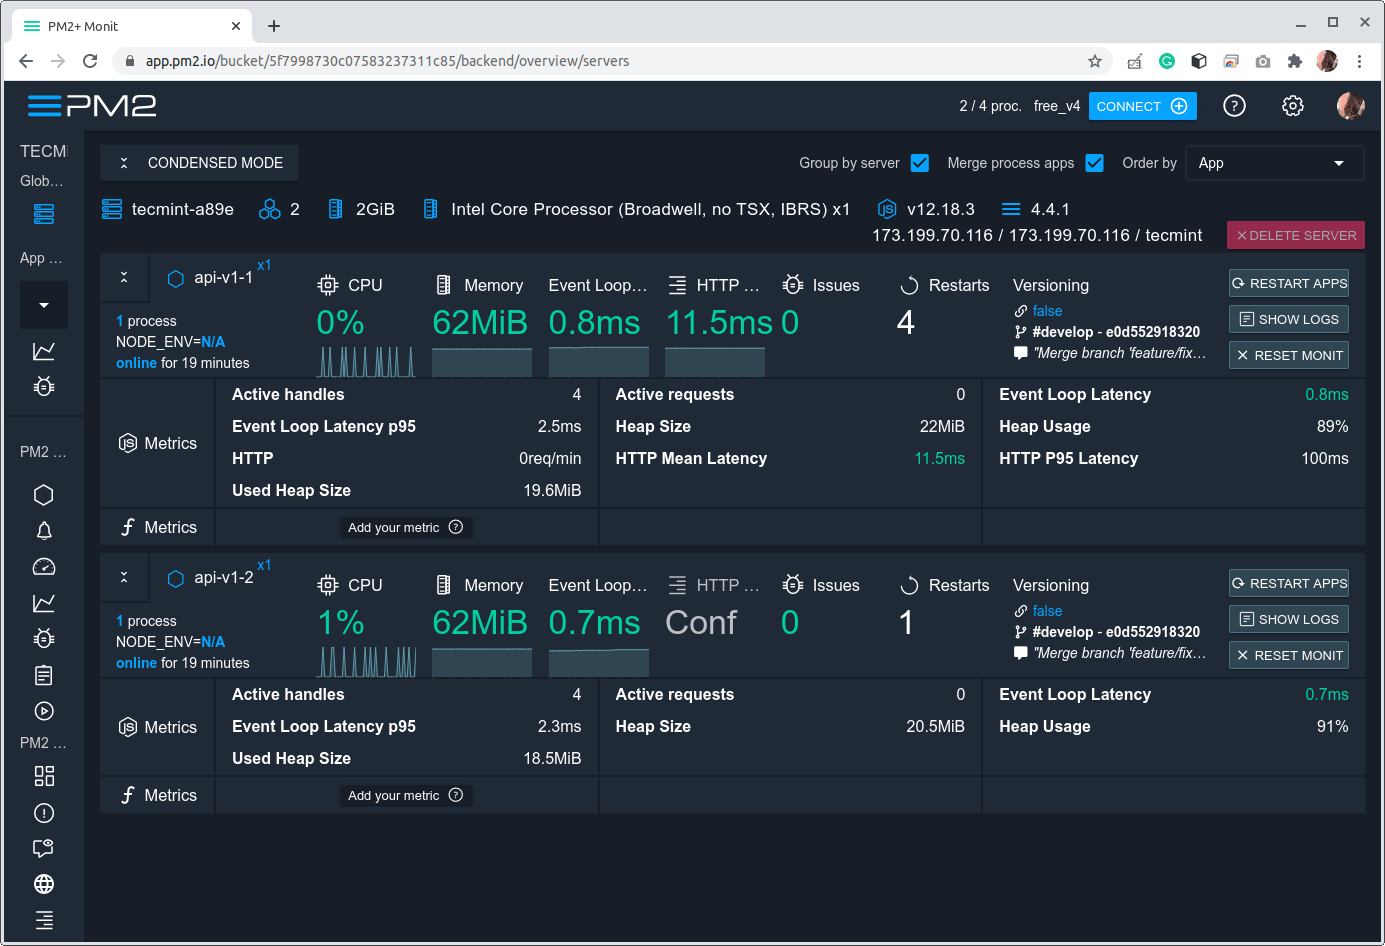Open the settings gear icon
The image size is (1385, 946).
(x=1292, y=105)
